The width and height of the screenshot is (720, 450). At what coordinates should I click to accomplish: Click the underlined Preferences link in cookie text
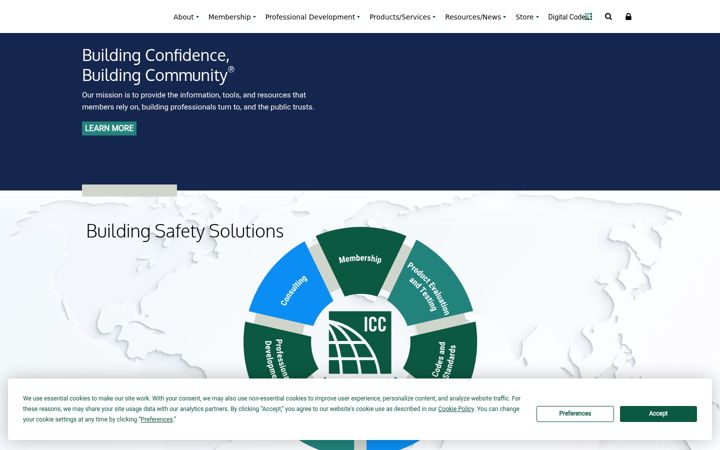(157, 420)
